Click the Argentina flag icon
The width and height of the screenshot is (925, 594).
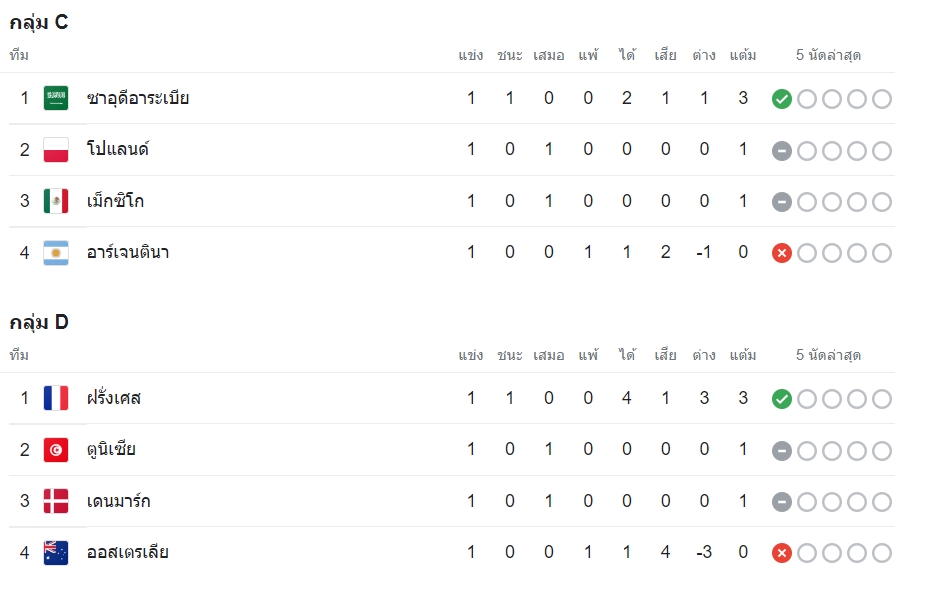(x=56, y=253)
